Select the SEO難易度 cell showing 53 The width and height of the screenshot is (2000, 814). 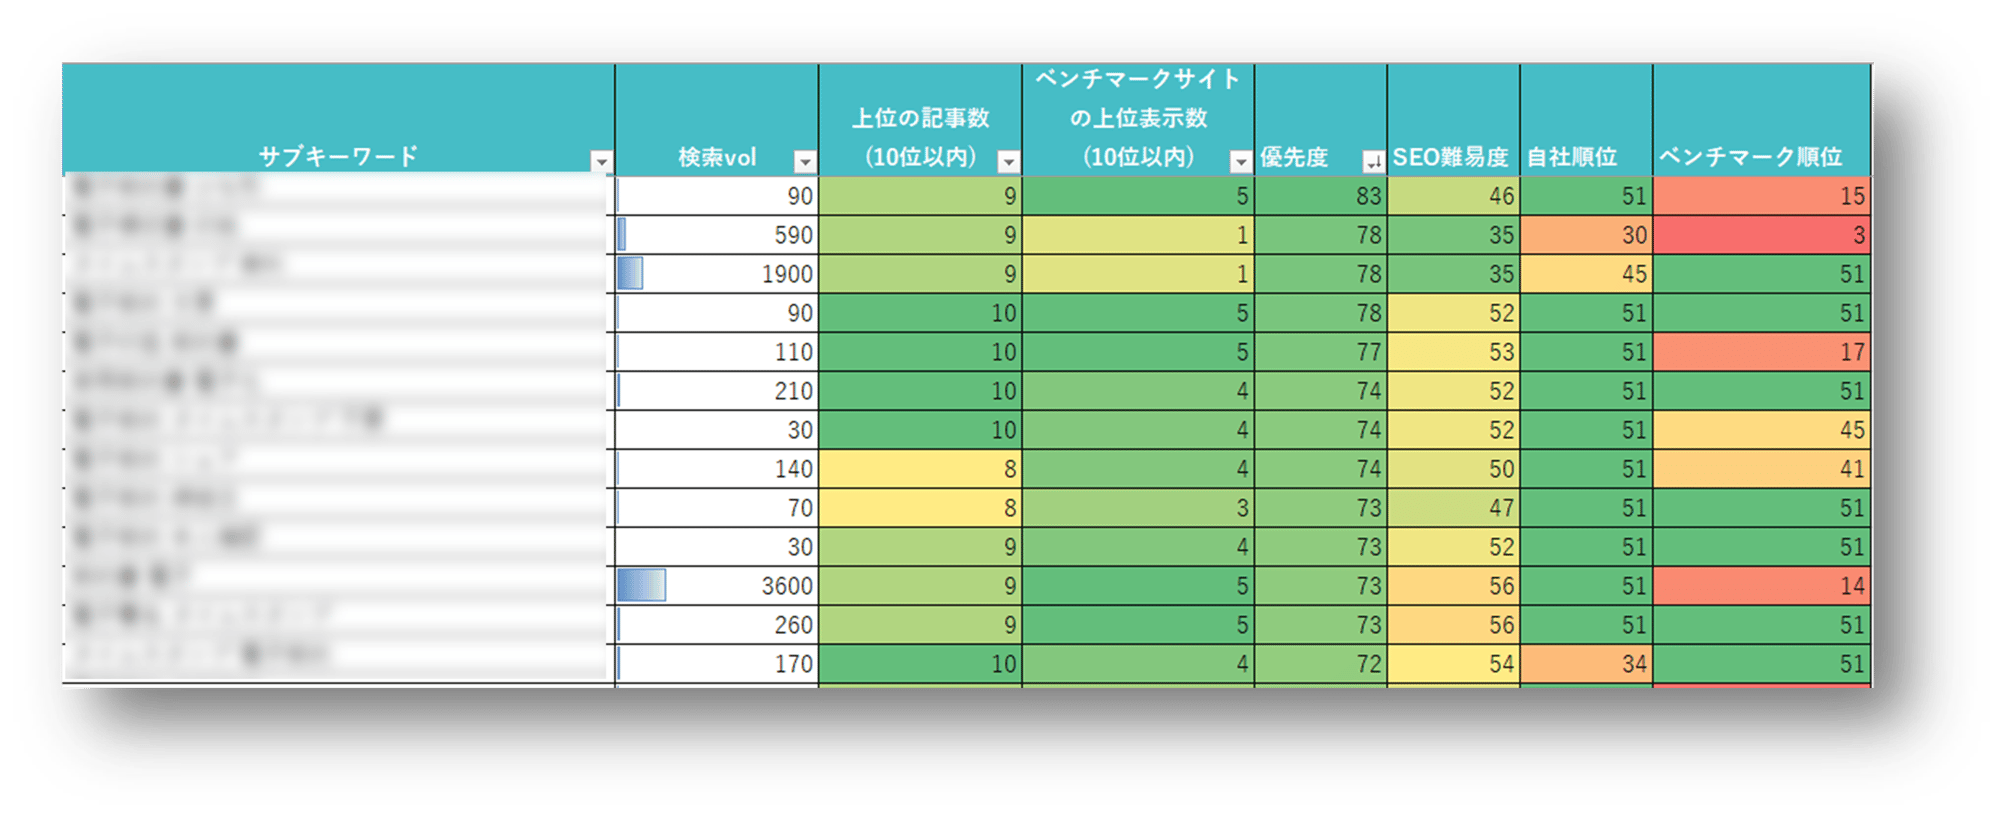[x=1454, y=352]
